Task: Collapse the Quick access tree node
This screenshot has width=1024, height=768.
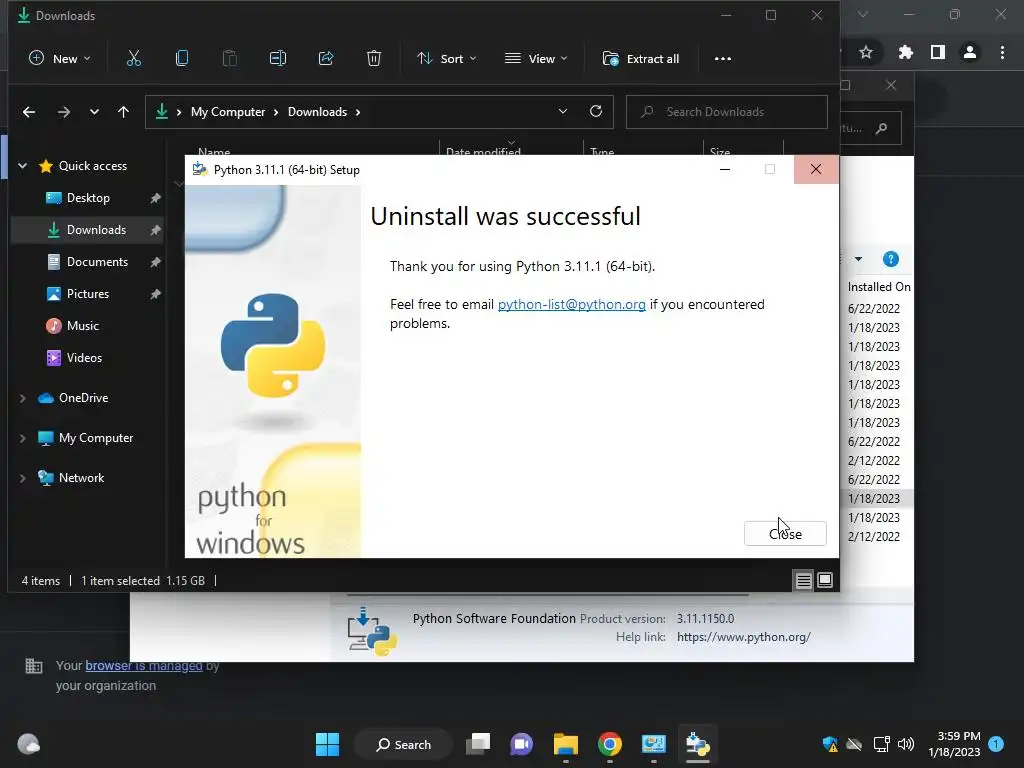Action: pyautogui.click(x=22, y=166)
